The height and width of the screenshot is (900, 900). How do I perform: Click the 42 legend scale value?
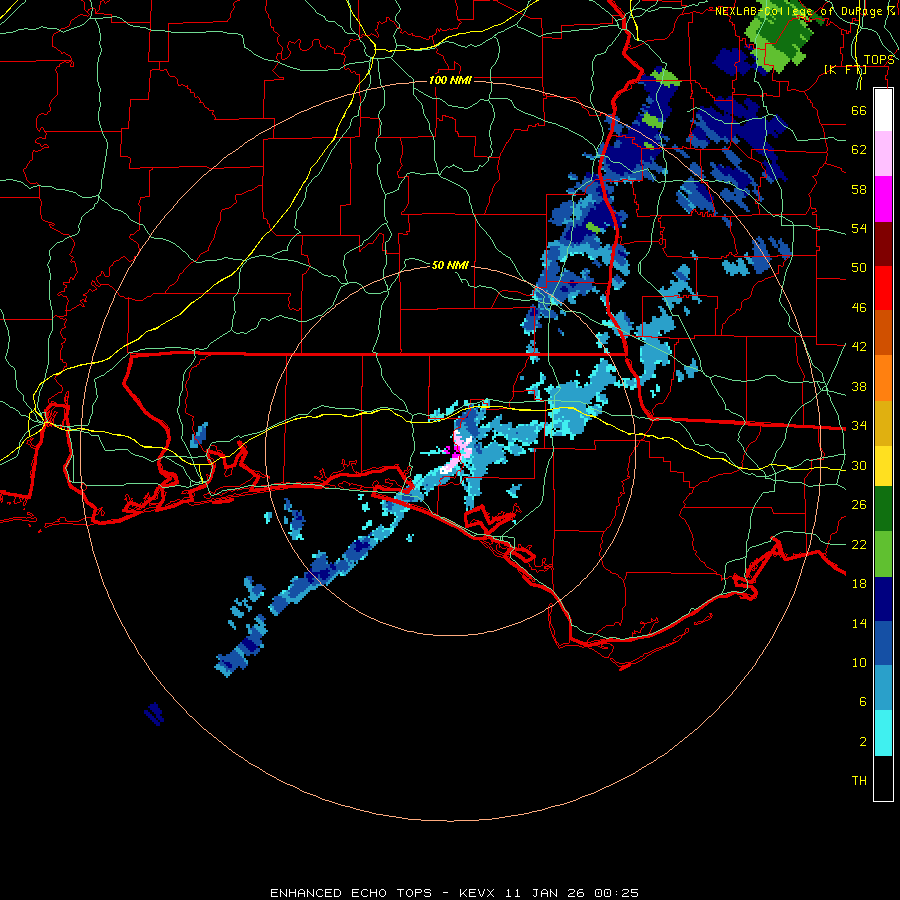(859, 347)
